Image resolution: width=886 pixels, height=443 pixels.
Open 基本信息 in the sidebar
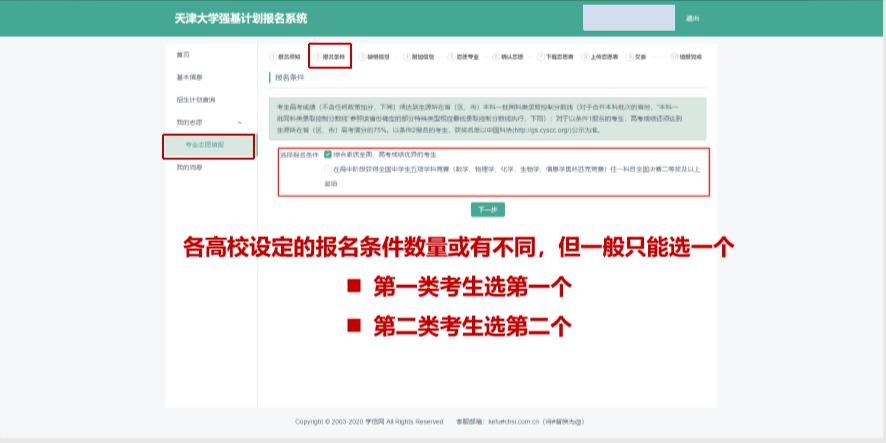point(189,77)
